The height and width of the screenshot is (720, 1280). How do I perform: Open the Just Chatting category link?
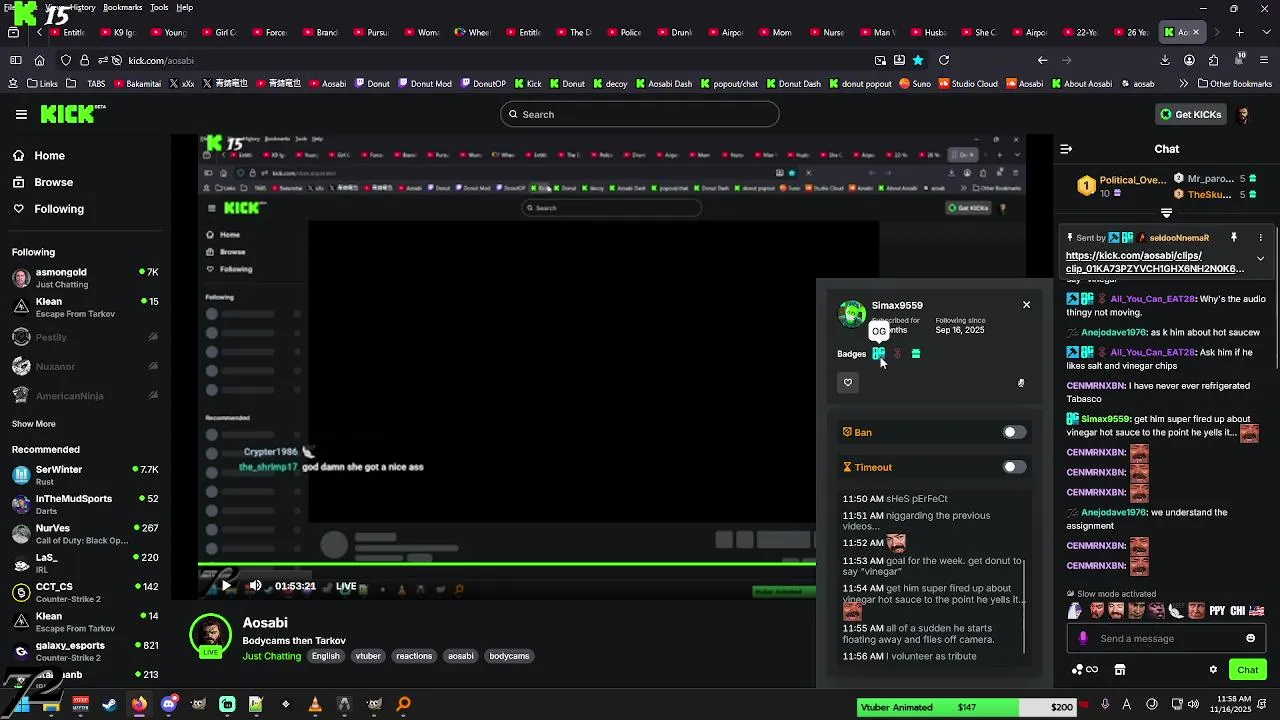coord(271,656)
